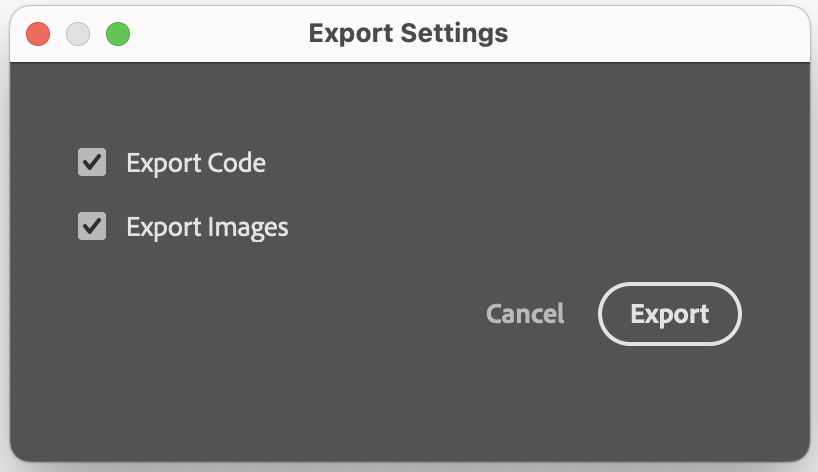This screenshot has height=472, width=818.
Task: Close the Export Settings window with red button
Action: pos(38,34)
